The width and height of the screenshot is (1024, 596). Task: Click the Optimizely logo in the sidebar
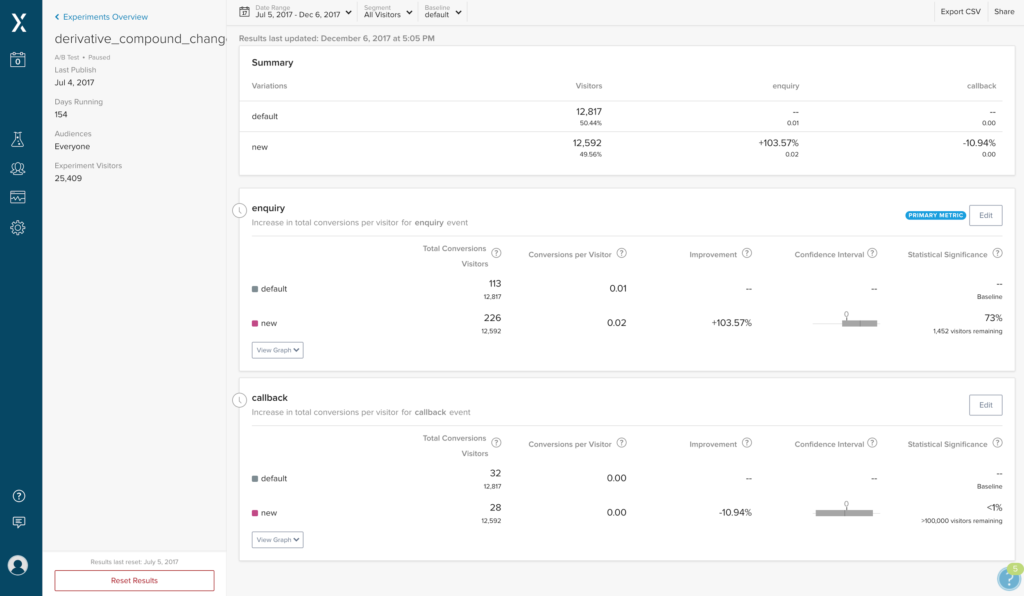[18, 23]
